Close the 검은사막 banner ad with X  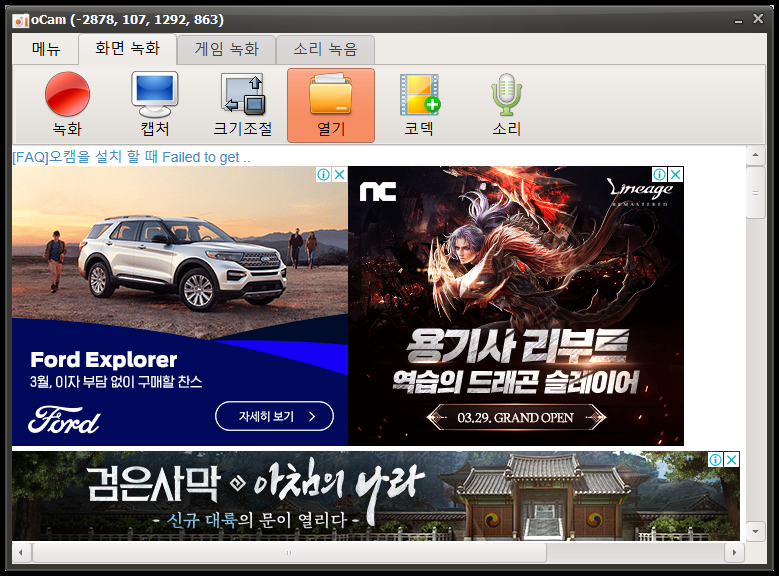[731, 460]
